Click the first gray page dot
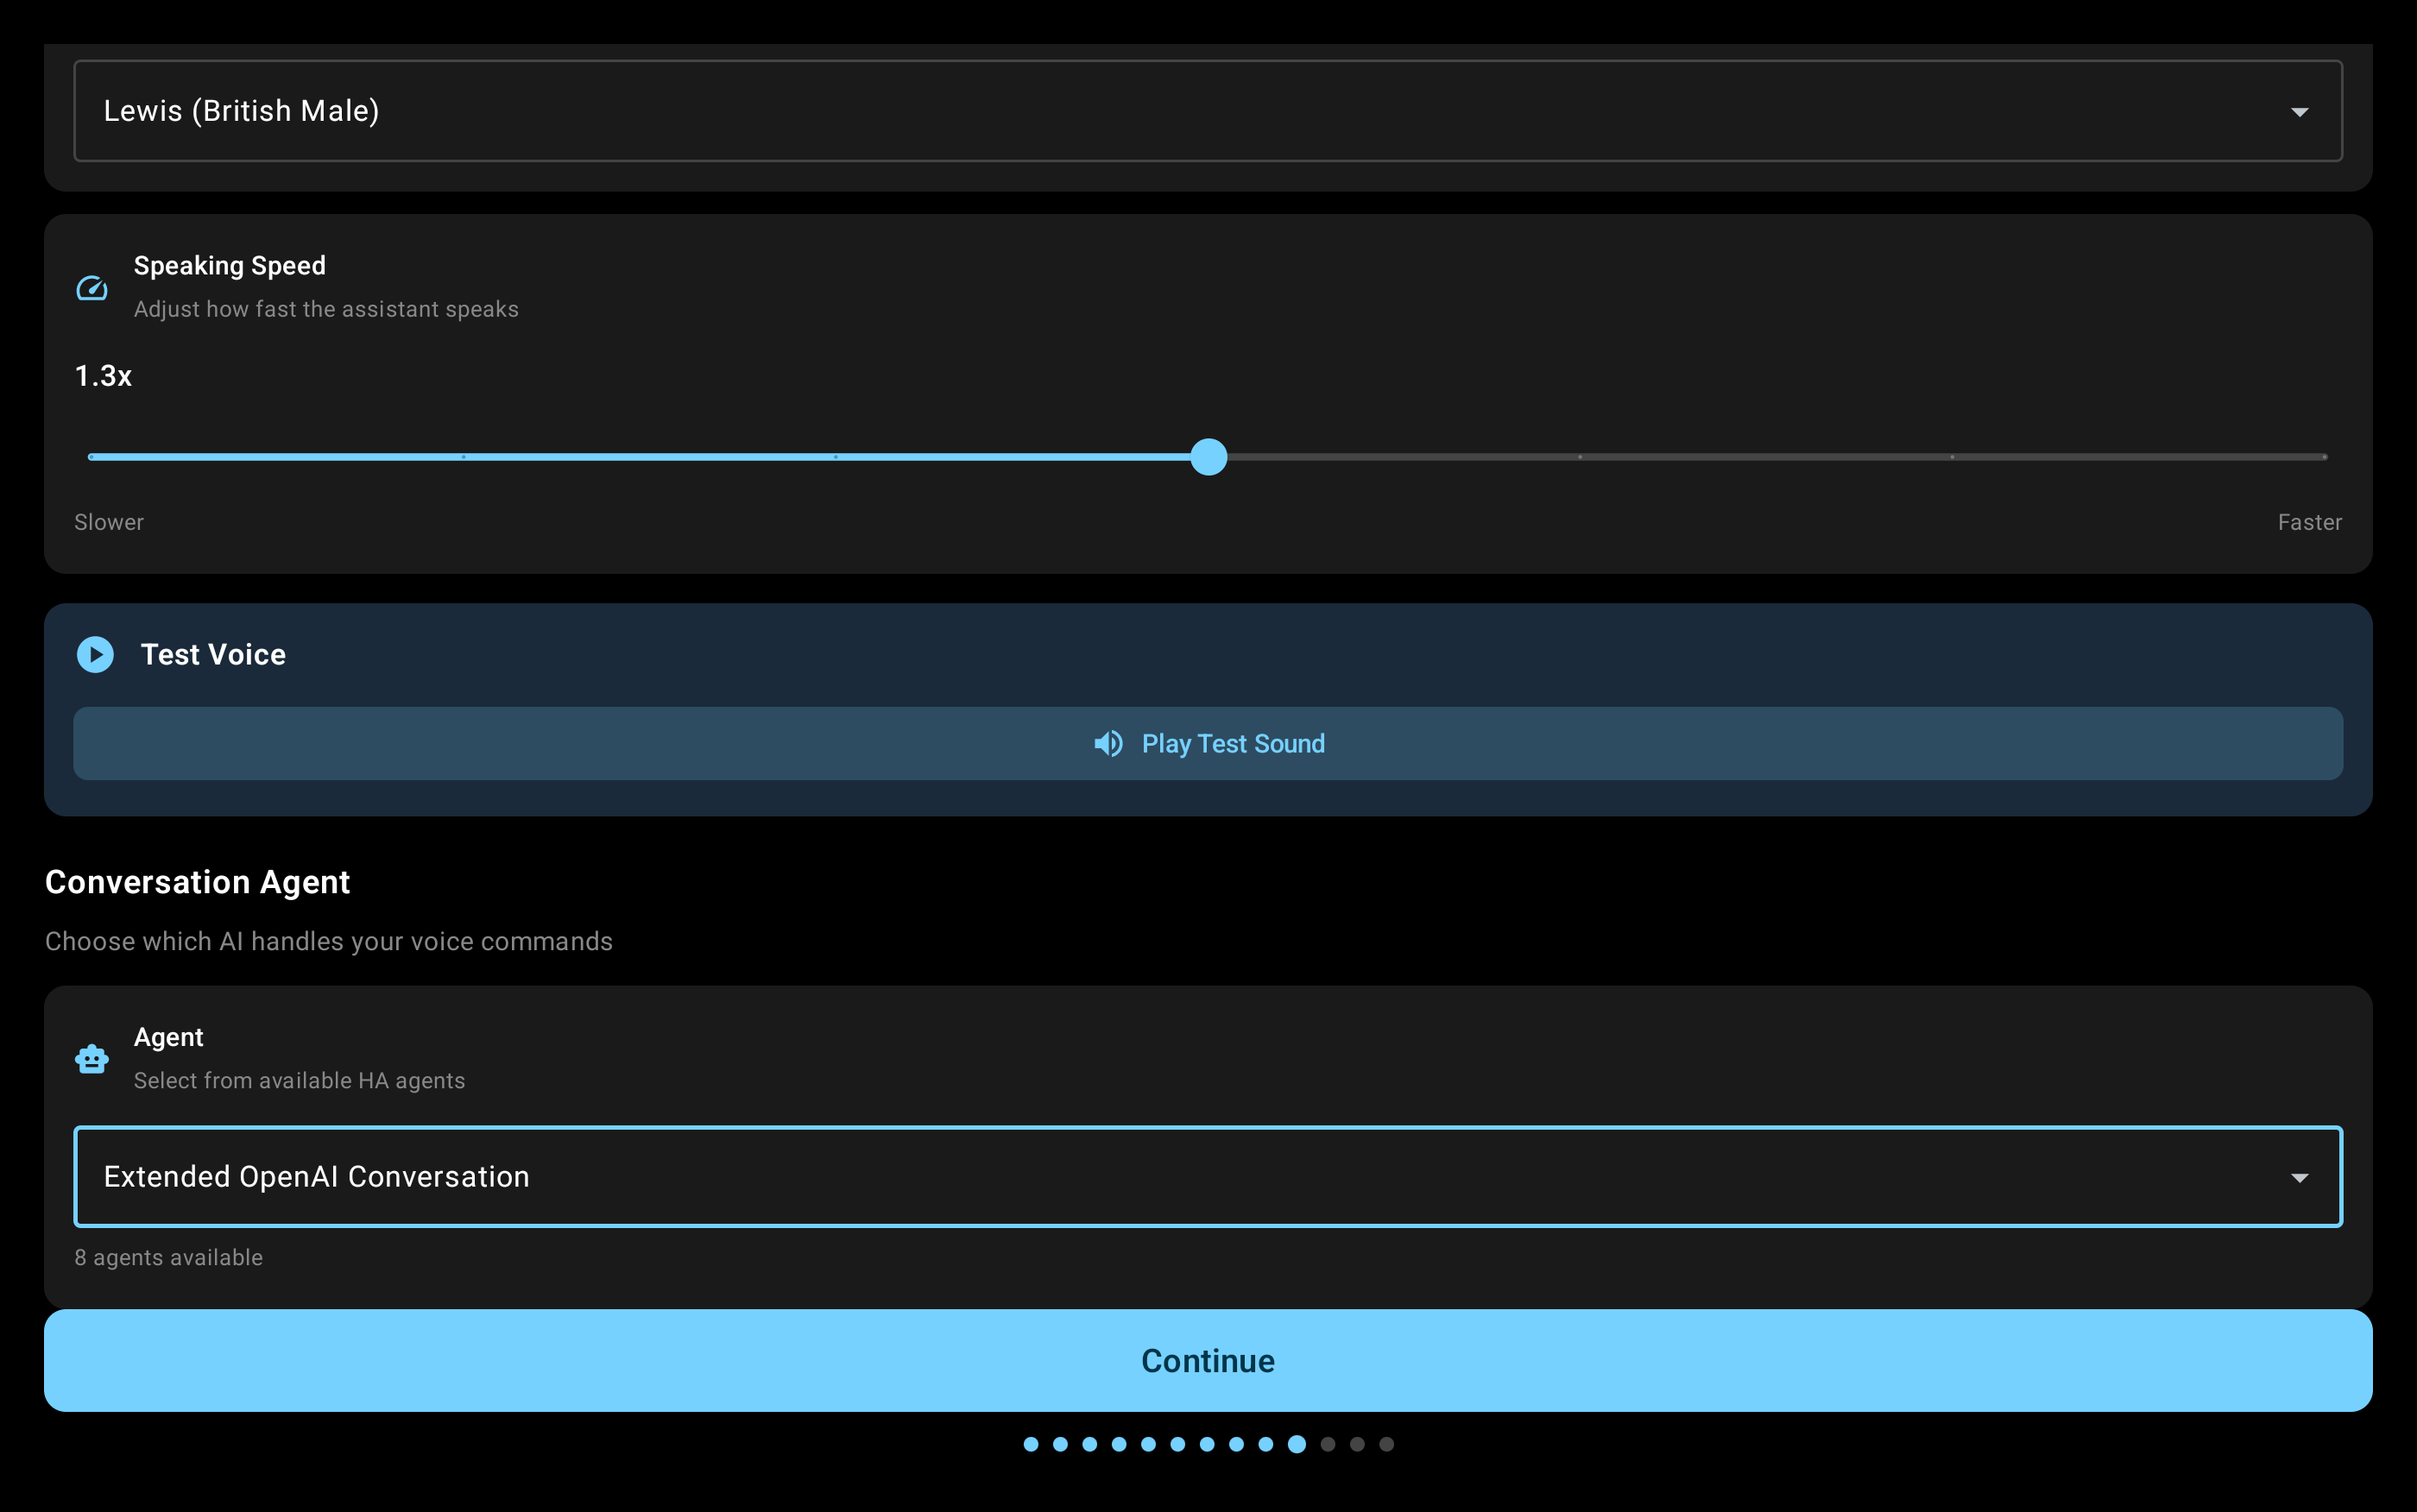2417x1512 pixels. pos(1327,1444)
